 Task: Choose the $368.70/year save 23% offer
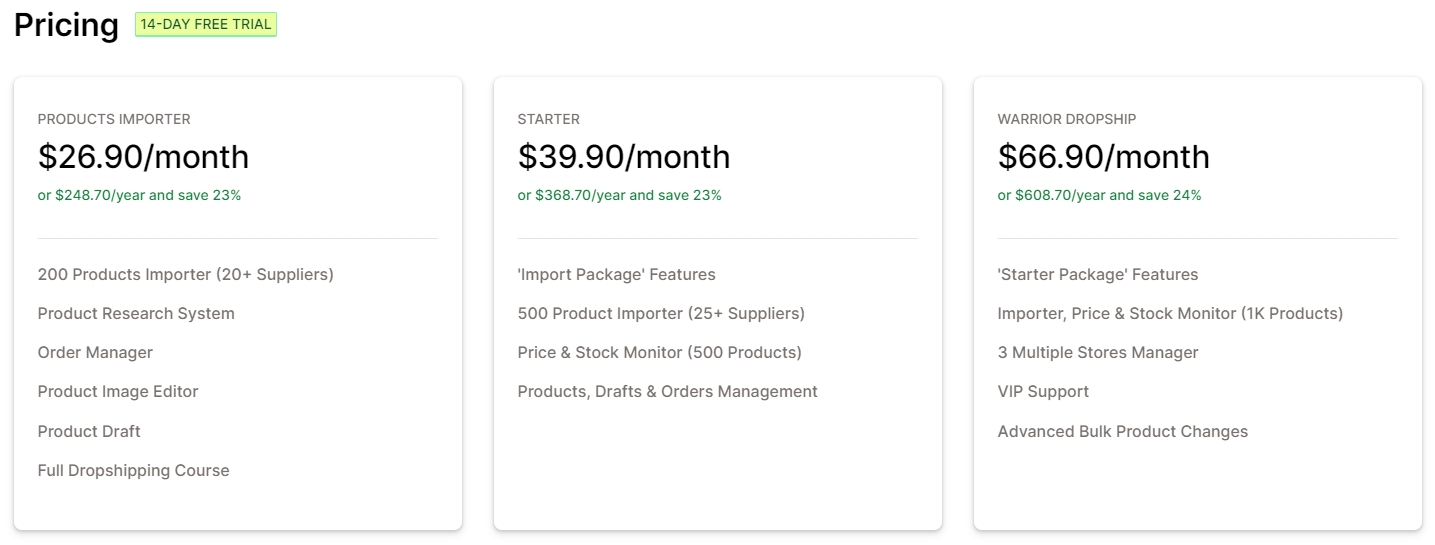click(619, 195)
